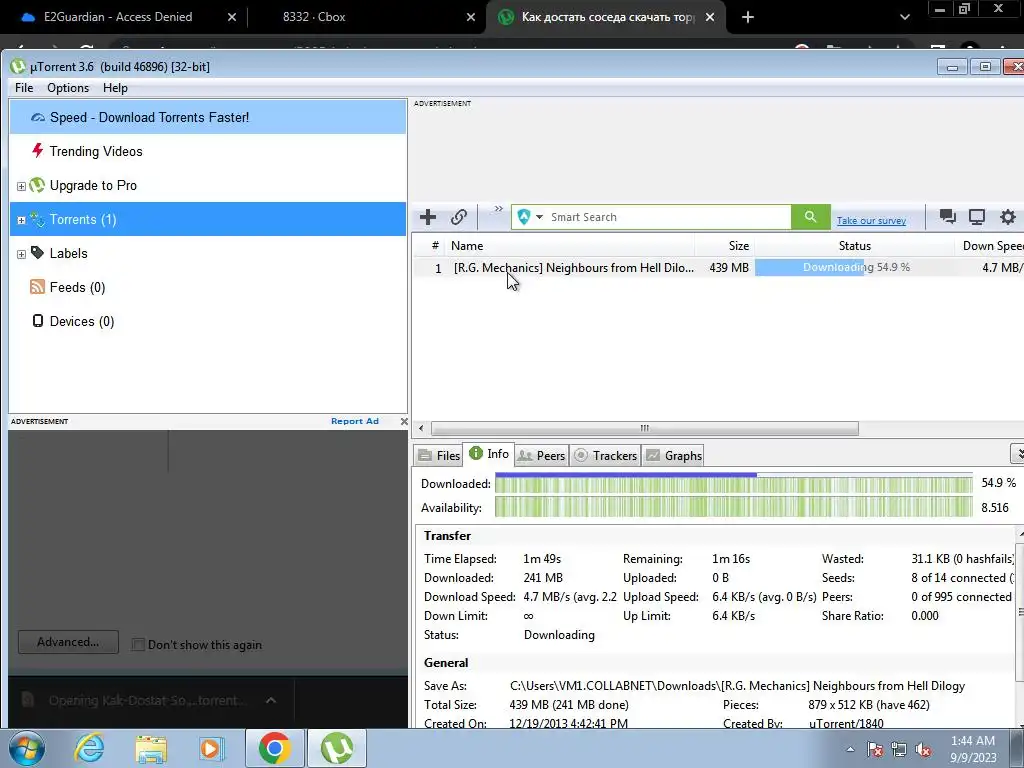The height and width of the screenshot is (768, 1024).
Task: Launch Internet Explorer from the taskbar
Action: click(x=88, y=748)
